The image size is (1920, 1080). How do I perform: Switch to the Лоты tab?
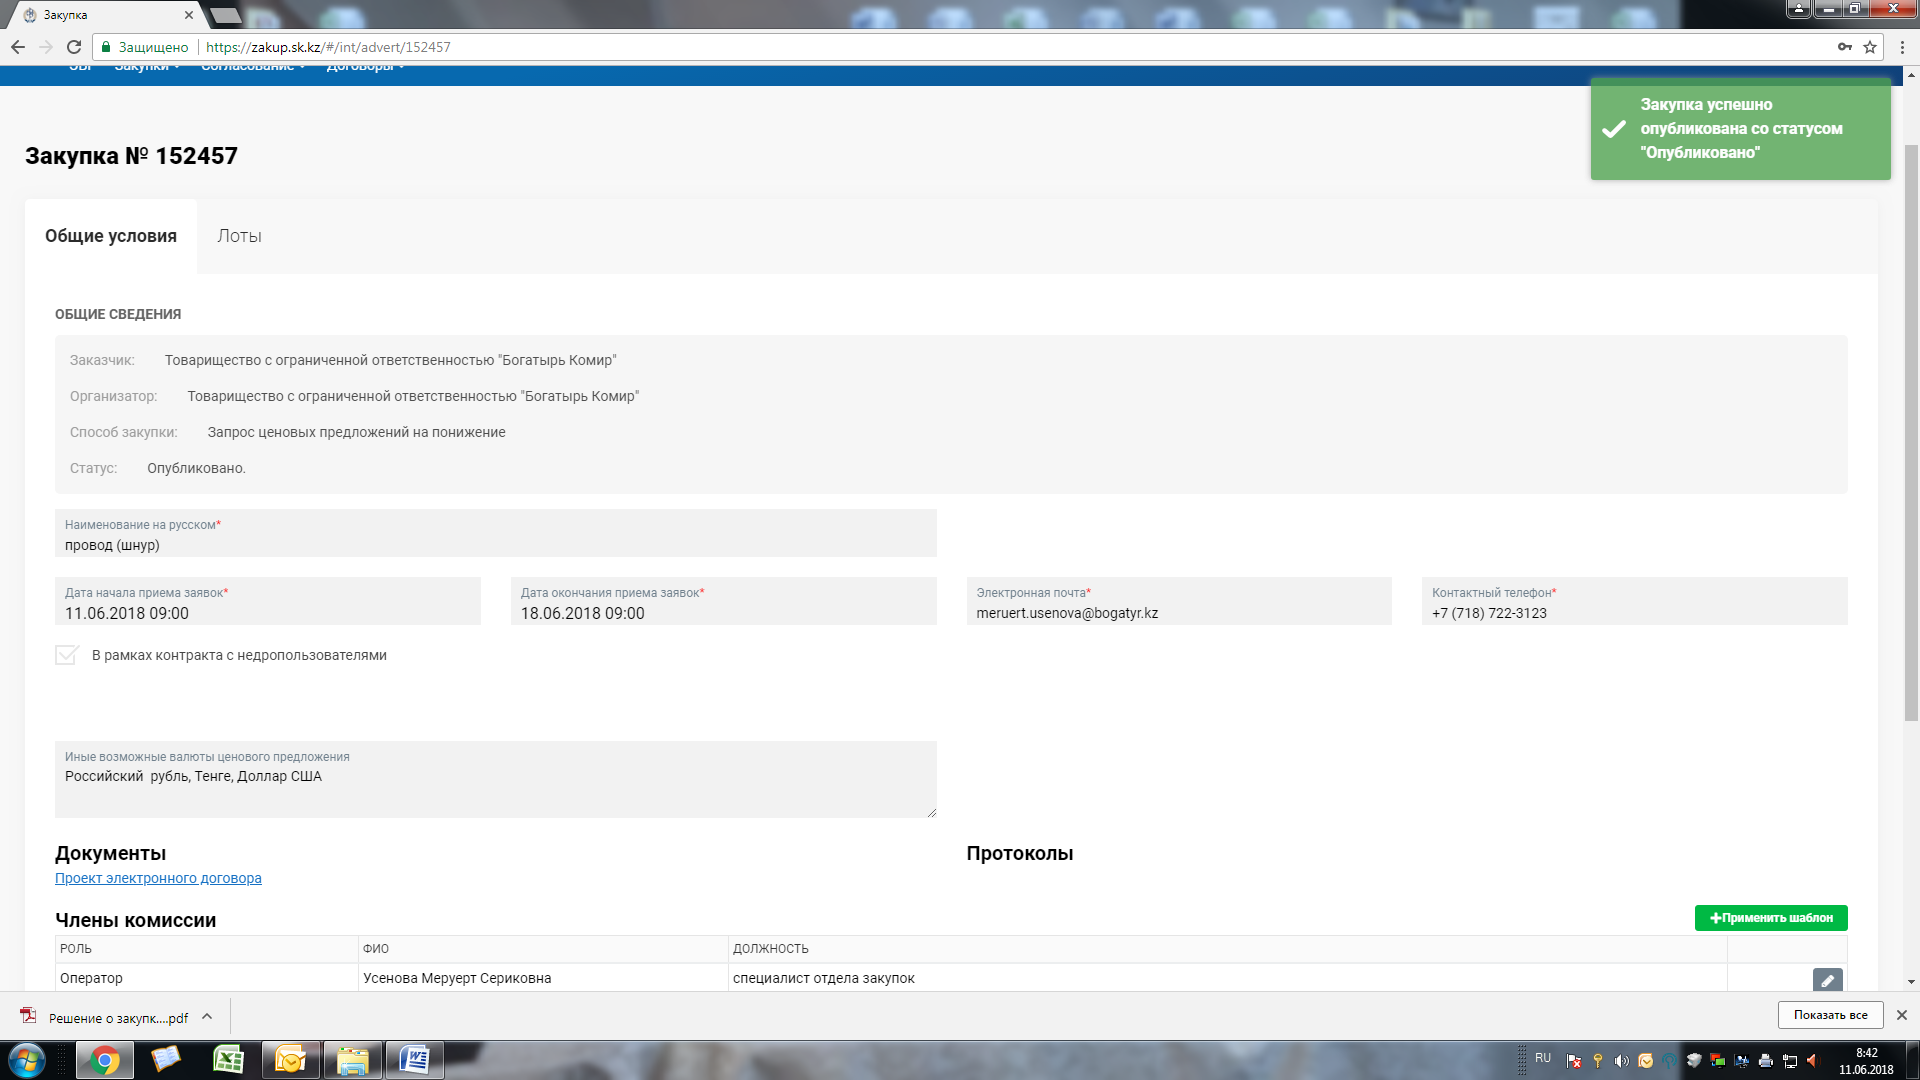[x=239, y=236]
